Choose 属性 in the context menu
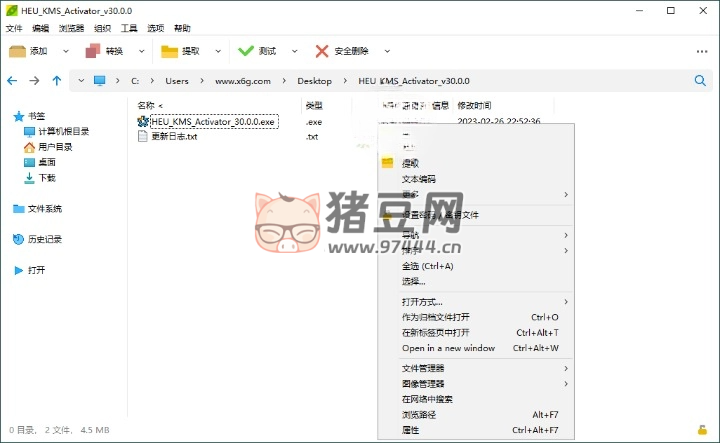 [411, 430]
